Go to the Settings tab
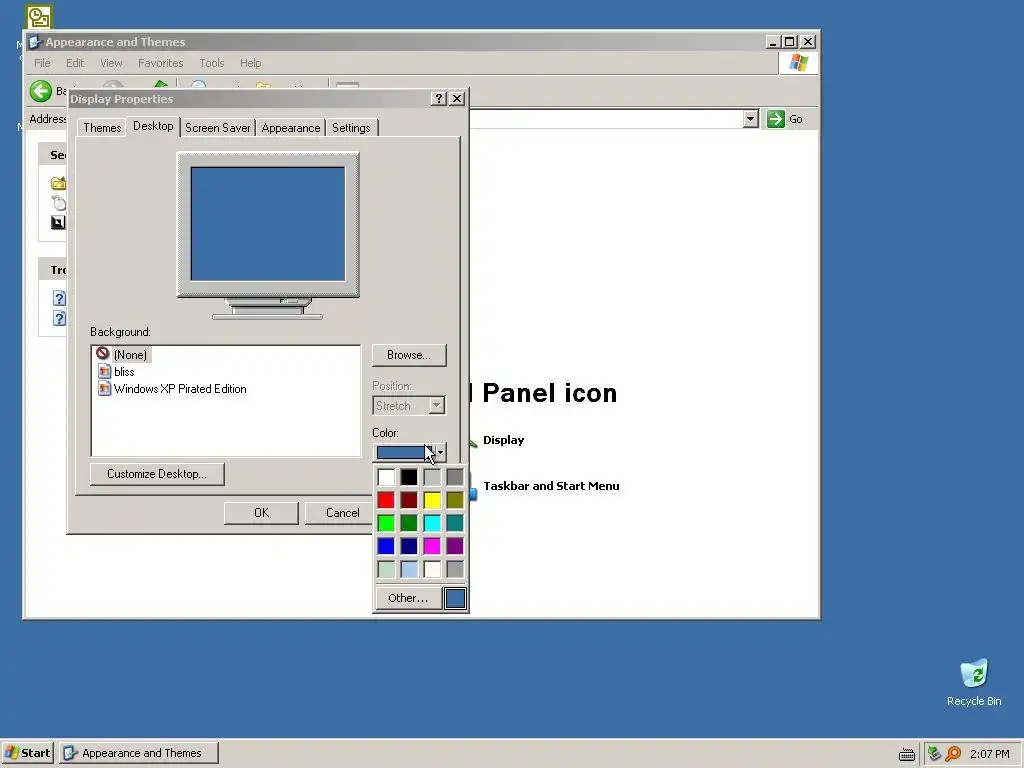 click(x=351, y=127)
